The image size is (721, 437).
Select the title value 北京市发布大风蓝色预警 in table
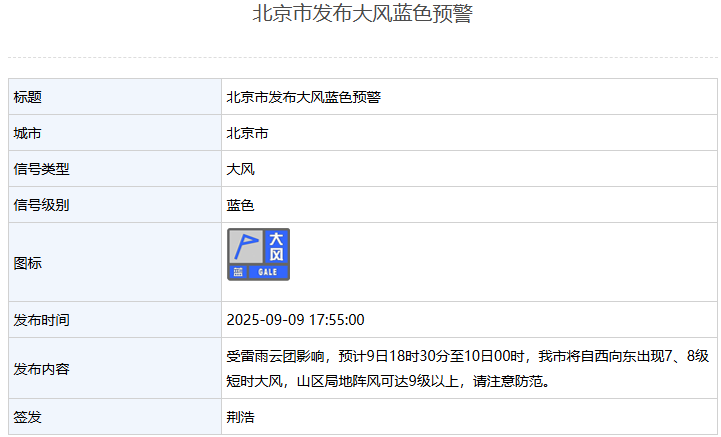click(303, 97)
